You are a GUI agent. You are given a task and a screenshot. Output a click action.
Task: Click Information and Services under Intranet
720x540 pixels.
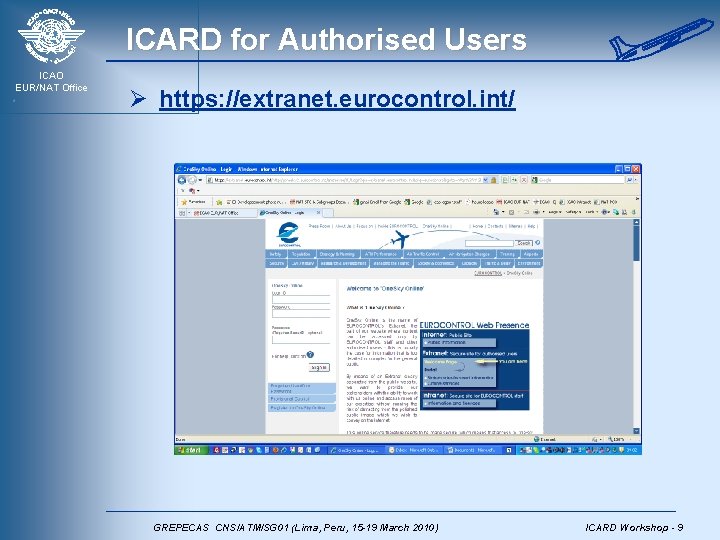click(x=459, y=403)
